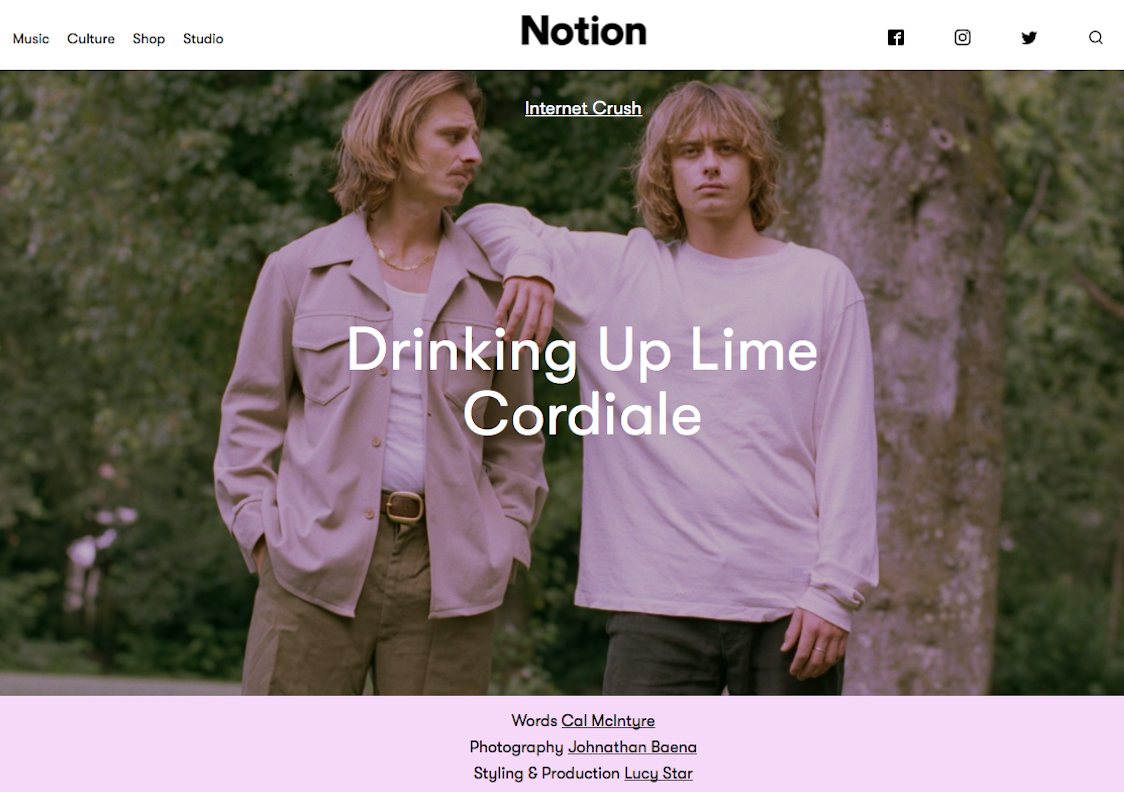Screen dimensions: 1124x792
Task: Click the Words credit label
Action: 534,720
